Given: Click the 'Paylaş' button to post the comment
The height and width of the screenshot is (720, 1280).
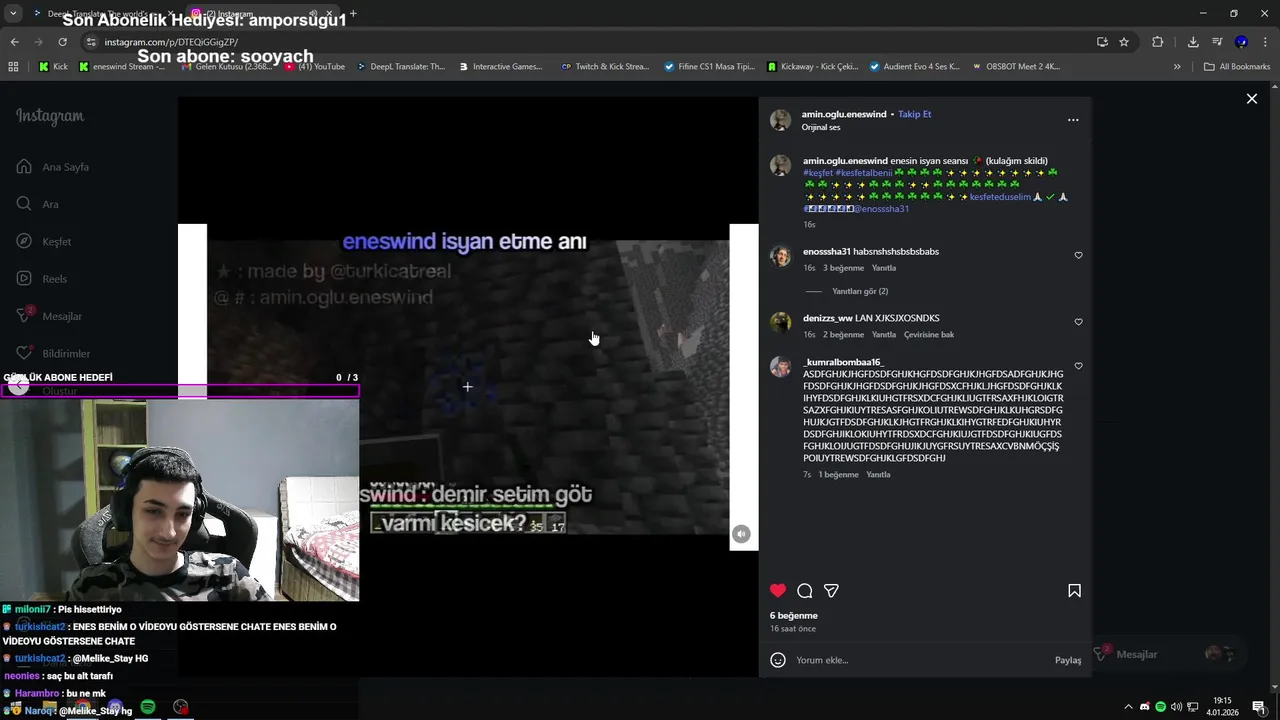Looking at the screenshot, I should pos(1068,660).
